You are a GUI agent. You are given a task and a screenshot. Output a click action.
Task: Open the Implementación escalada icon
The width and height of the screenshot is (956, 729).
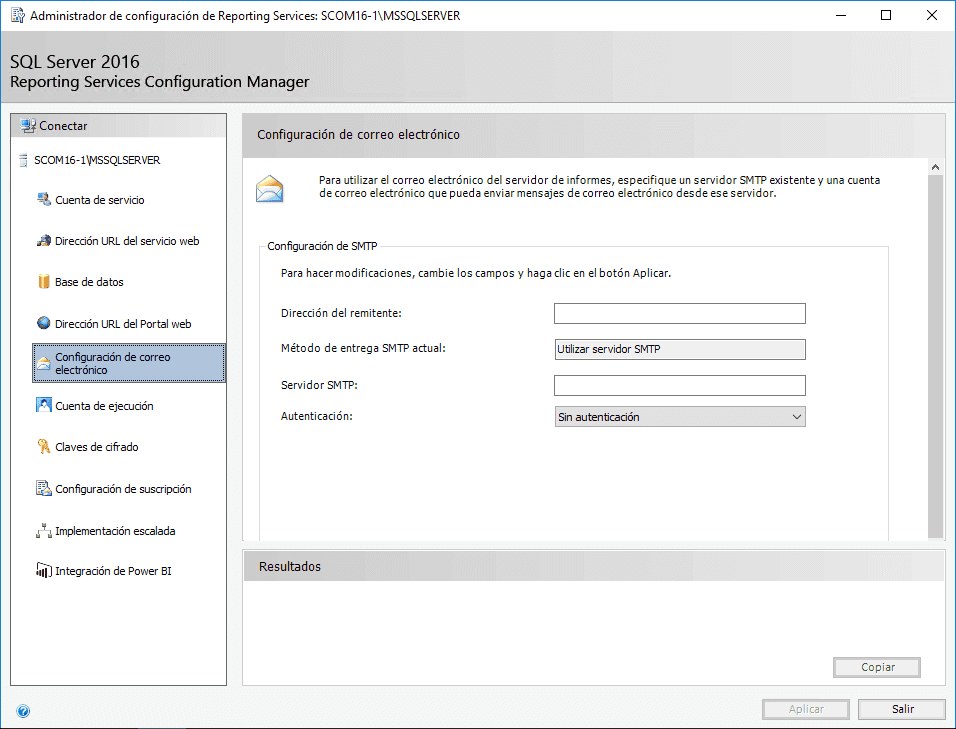(44, 531)
